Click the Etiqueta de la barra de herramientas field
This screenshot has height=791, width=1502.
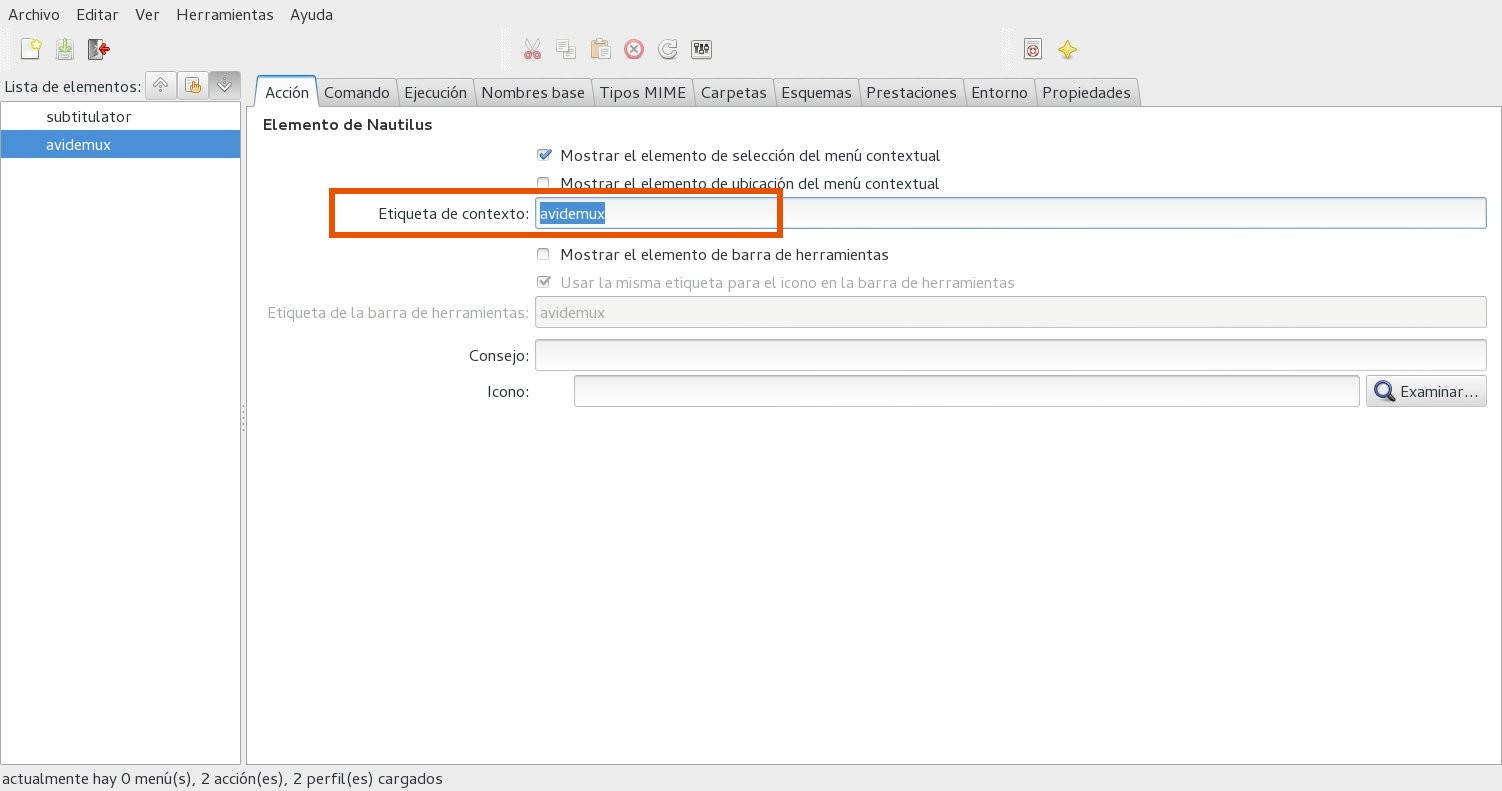pyautogui.click(x=1010, y=312)
